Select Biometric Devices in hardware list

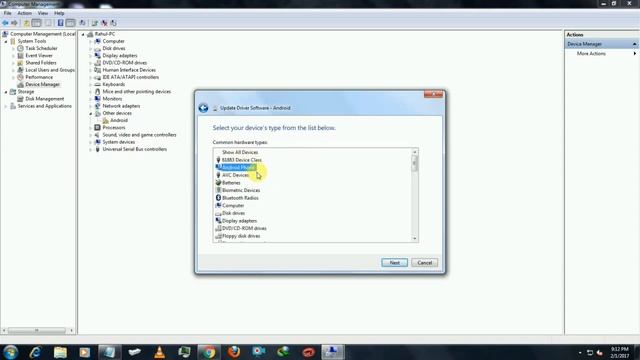point(241,190)
